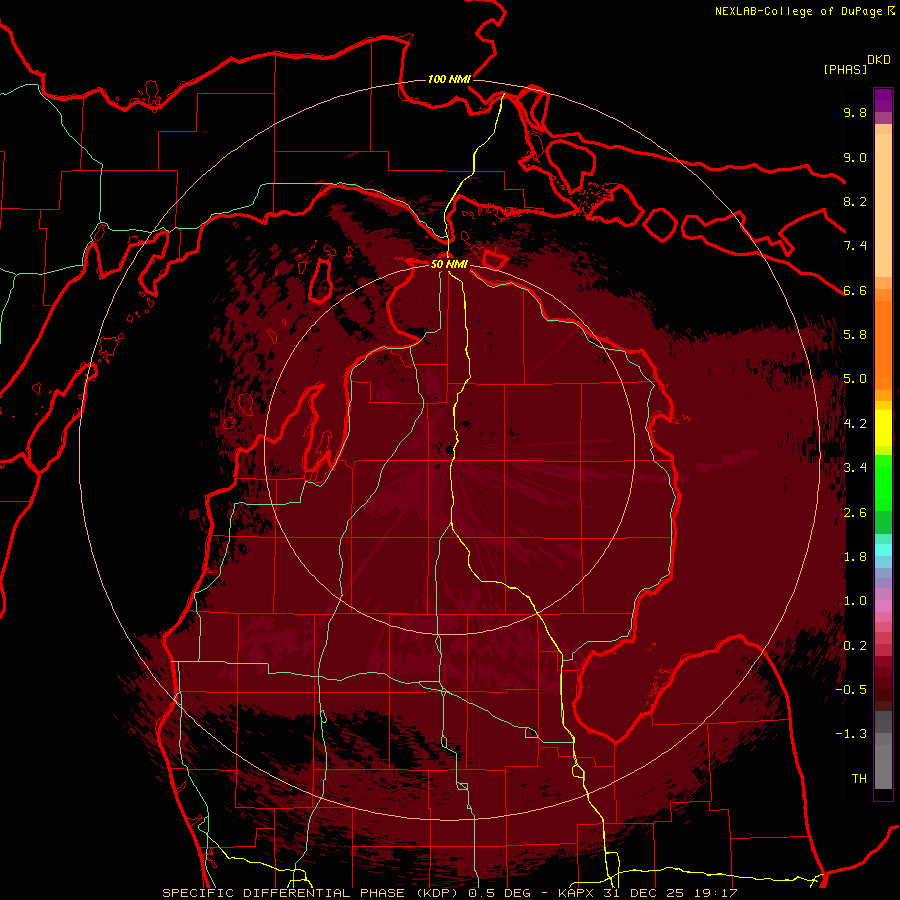Select the 9.8 value on color scale
This screenshot has height=900, width=900.
point(855,112)
